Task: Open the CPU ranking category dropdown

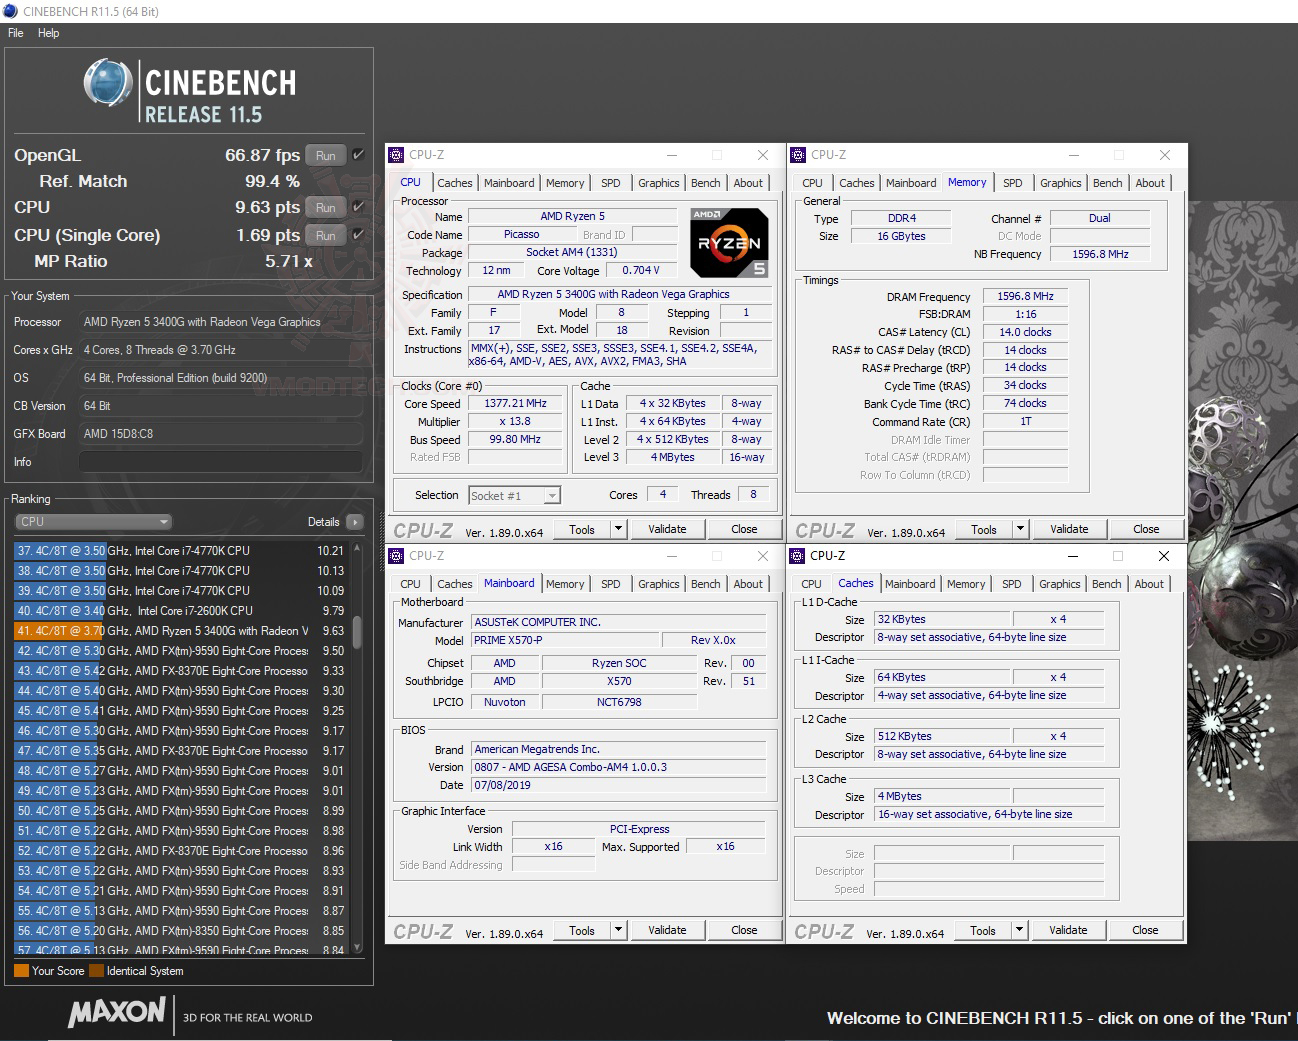Action: (x=94, y=522)
